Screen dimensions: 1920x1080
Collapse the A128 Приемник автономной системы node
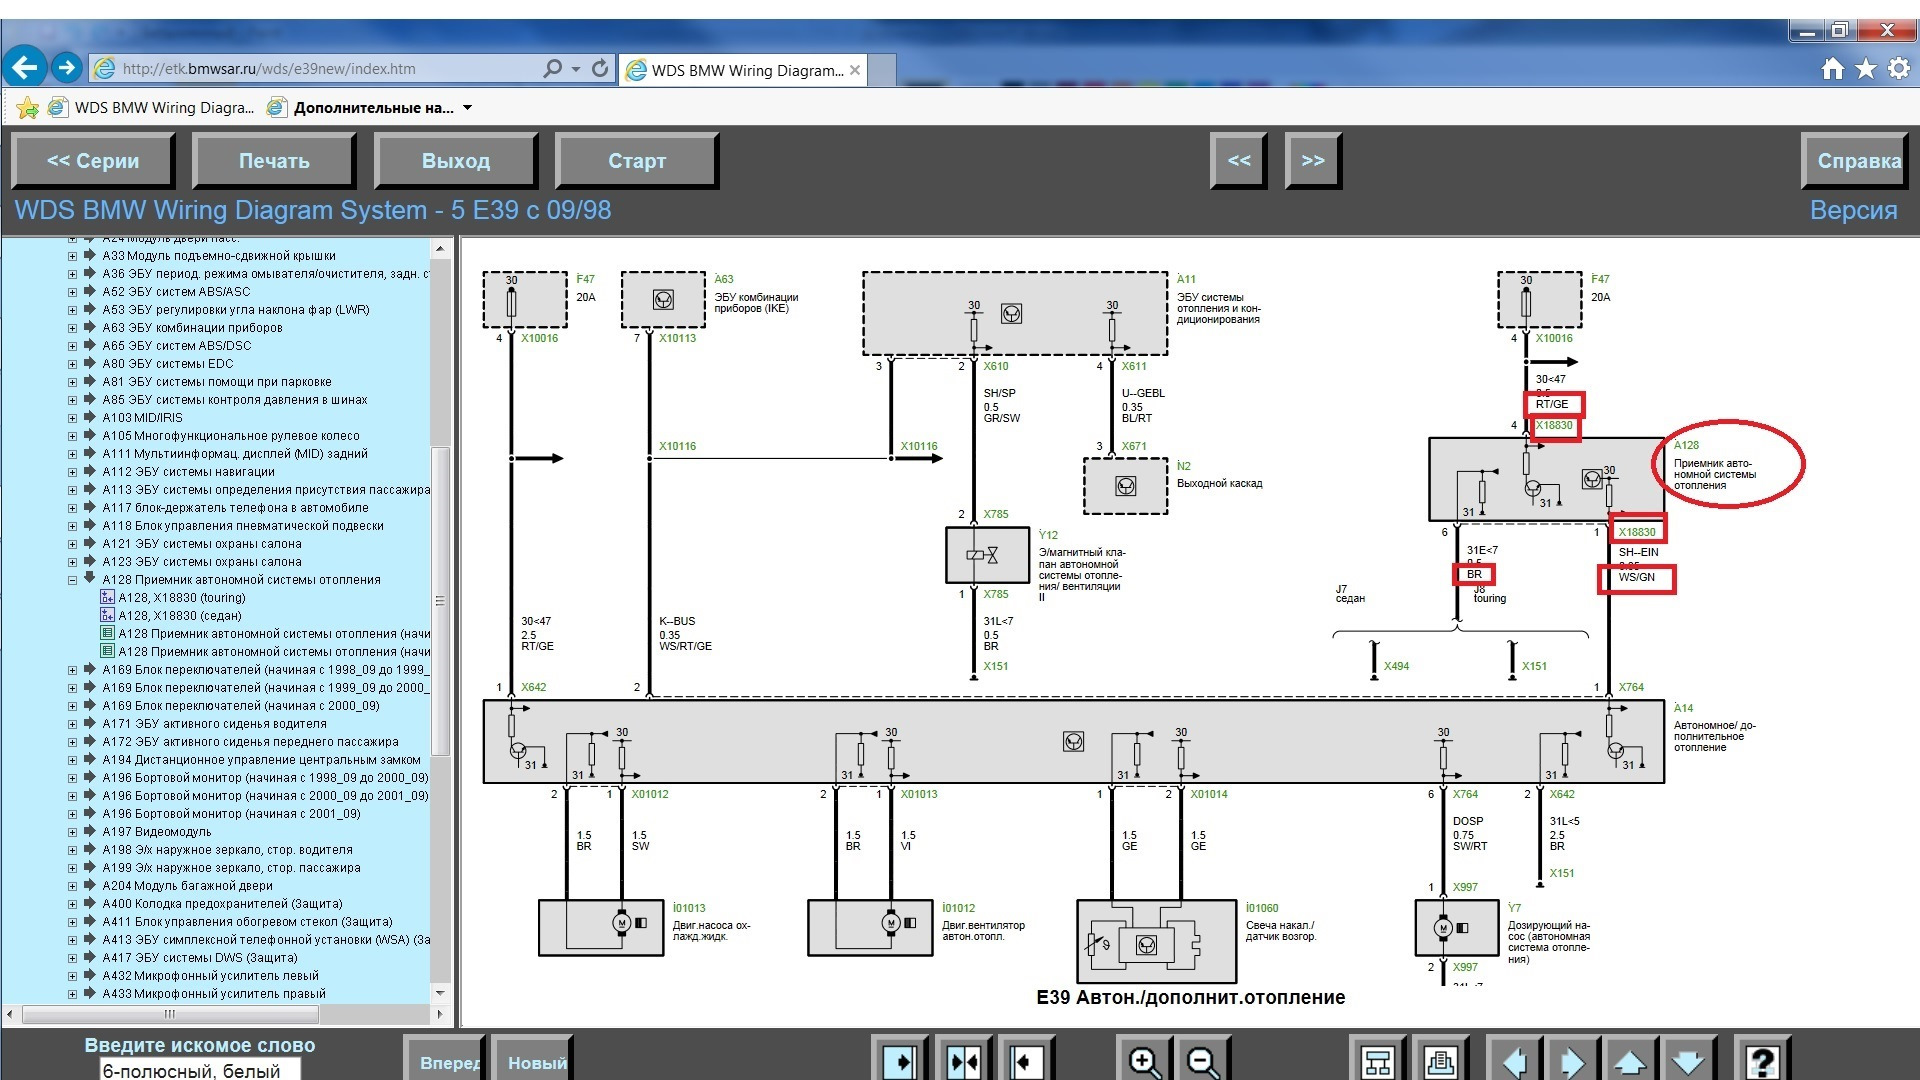[72, 580]
